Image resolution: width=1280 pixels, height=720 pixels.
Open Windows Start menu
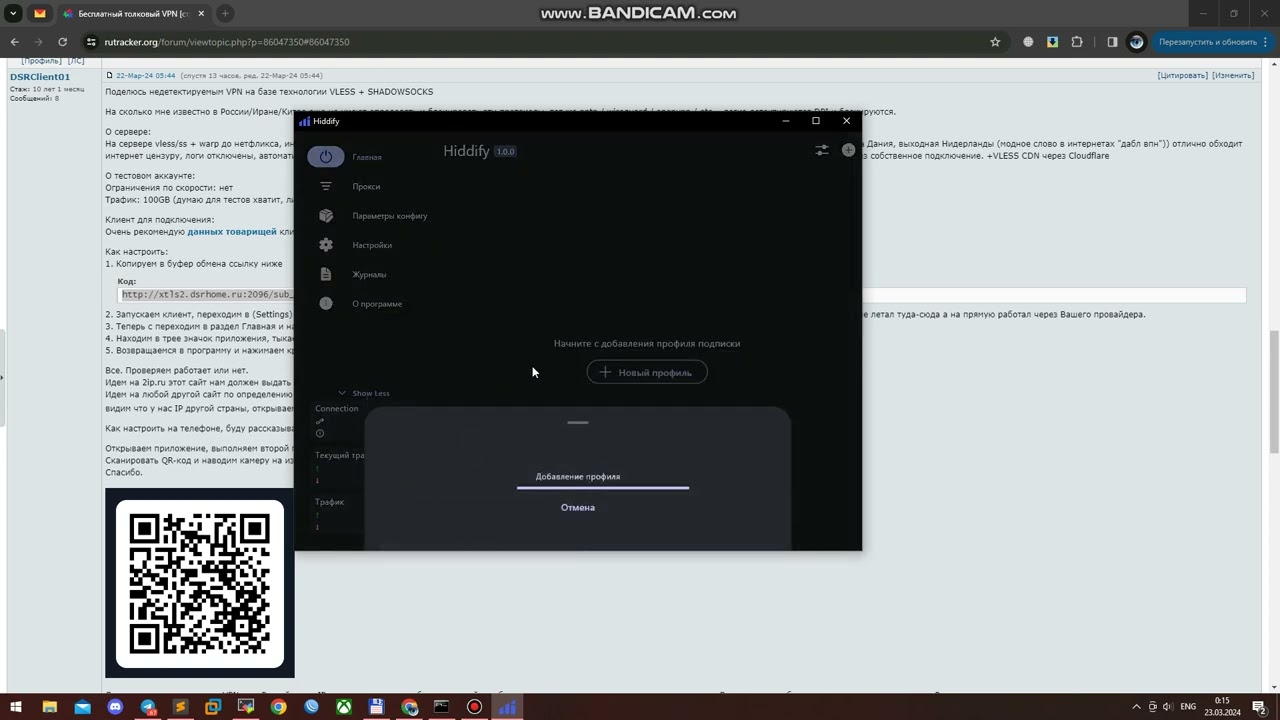16,707
